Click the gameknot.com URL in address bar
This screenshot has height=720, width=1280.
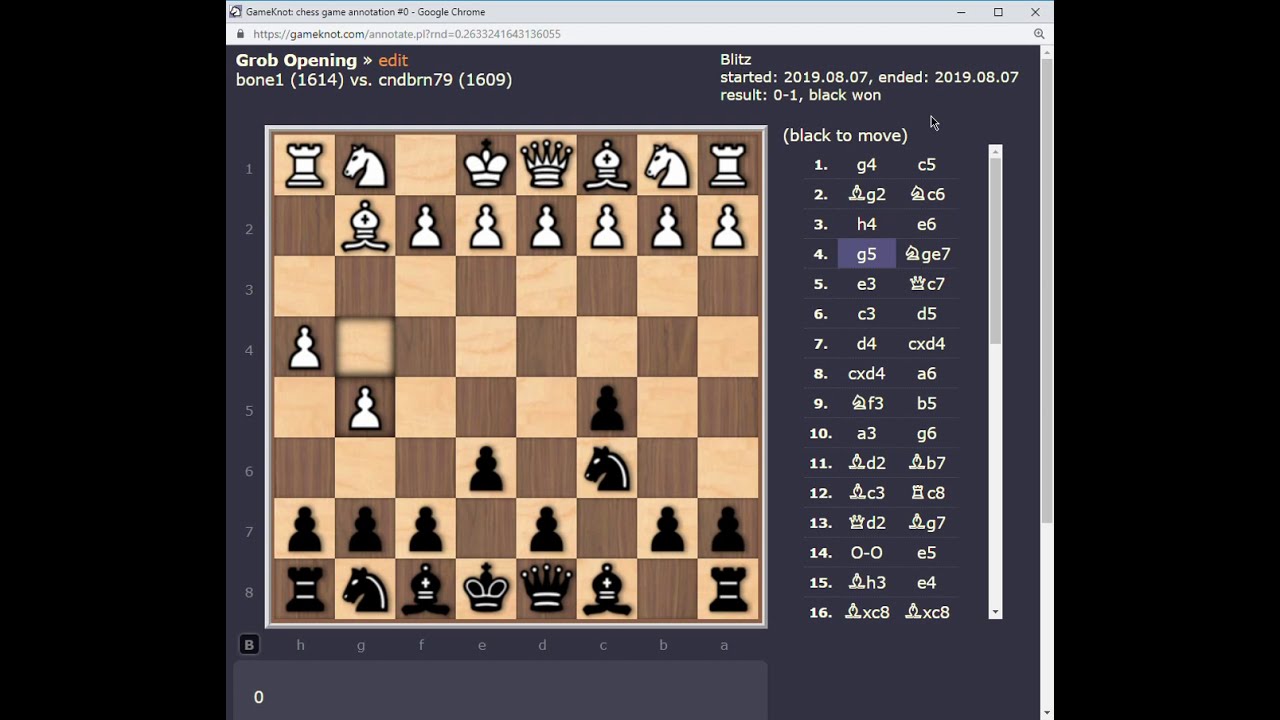click(x=407, y=34)
